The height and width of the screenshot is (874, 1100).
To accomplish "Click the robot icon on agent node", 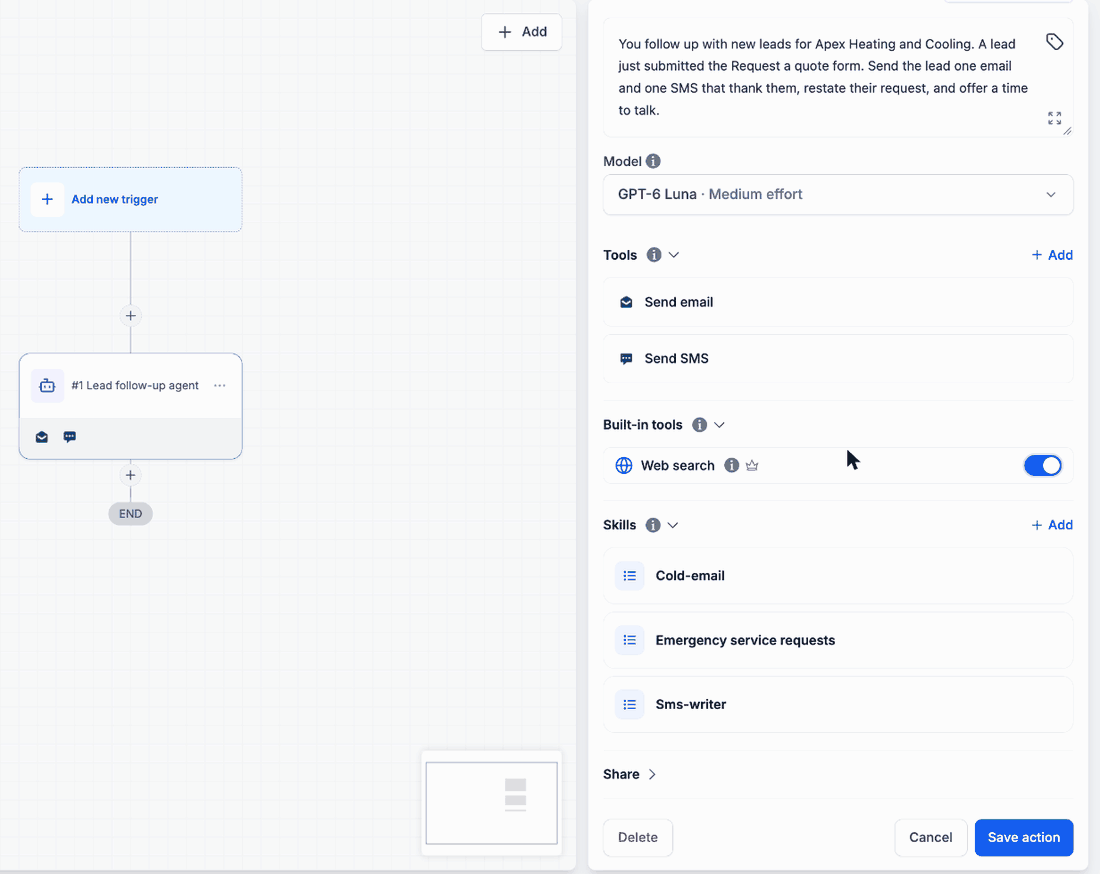I will click(x=48, y=386).
